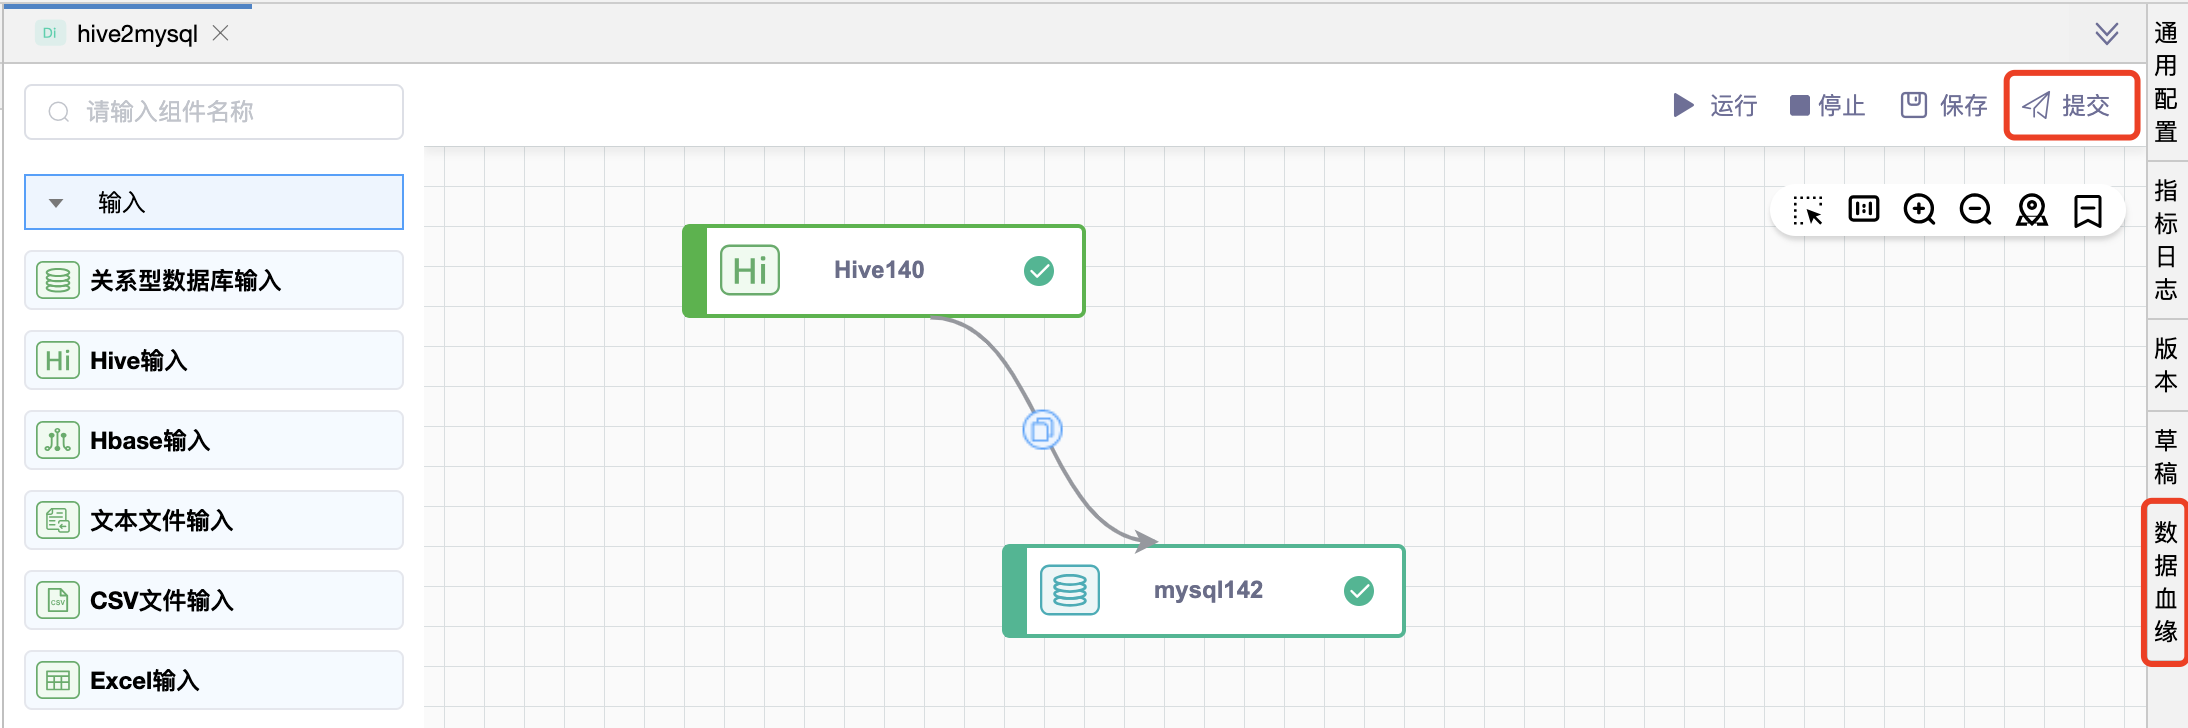This screenshot has height=728, width=2188.
Task: Click the green checkmark on Hive140 node
Action: [x=1039, y=271]
